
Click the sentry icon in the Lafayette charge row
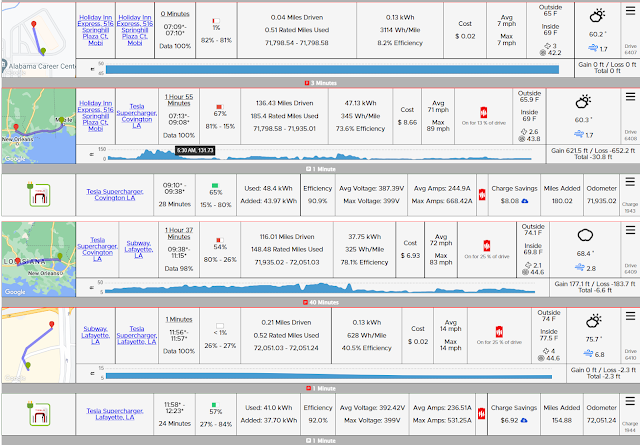click(x=482, y=414)
